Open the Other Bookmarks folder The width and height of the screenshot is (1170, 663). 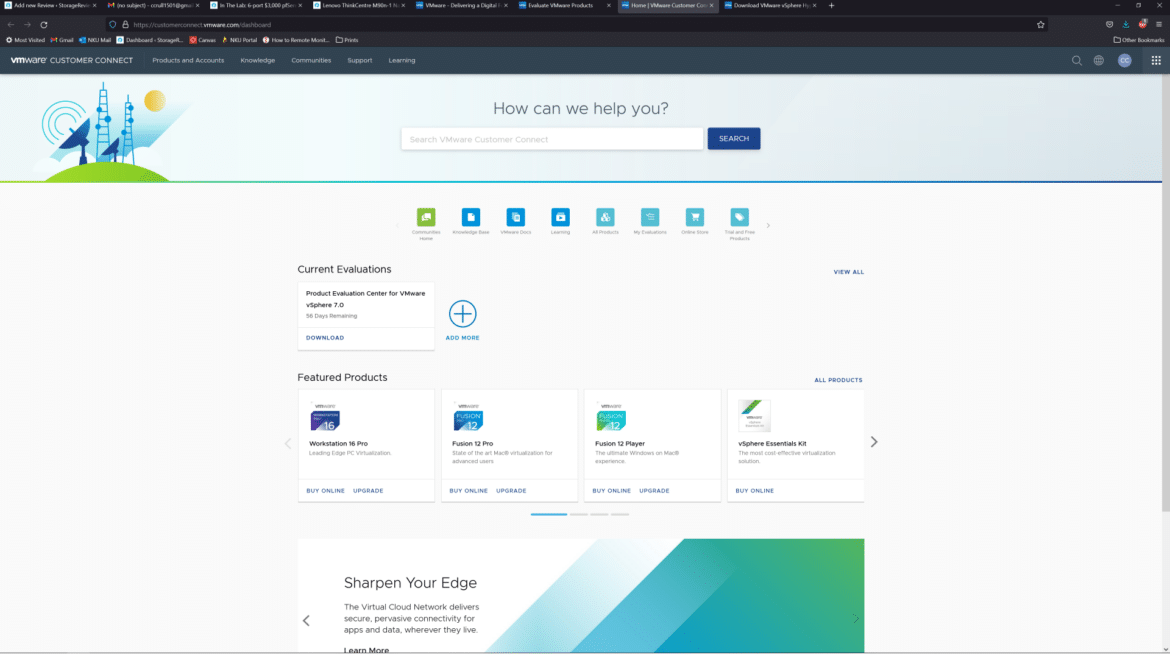(1139, 40)
